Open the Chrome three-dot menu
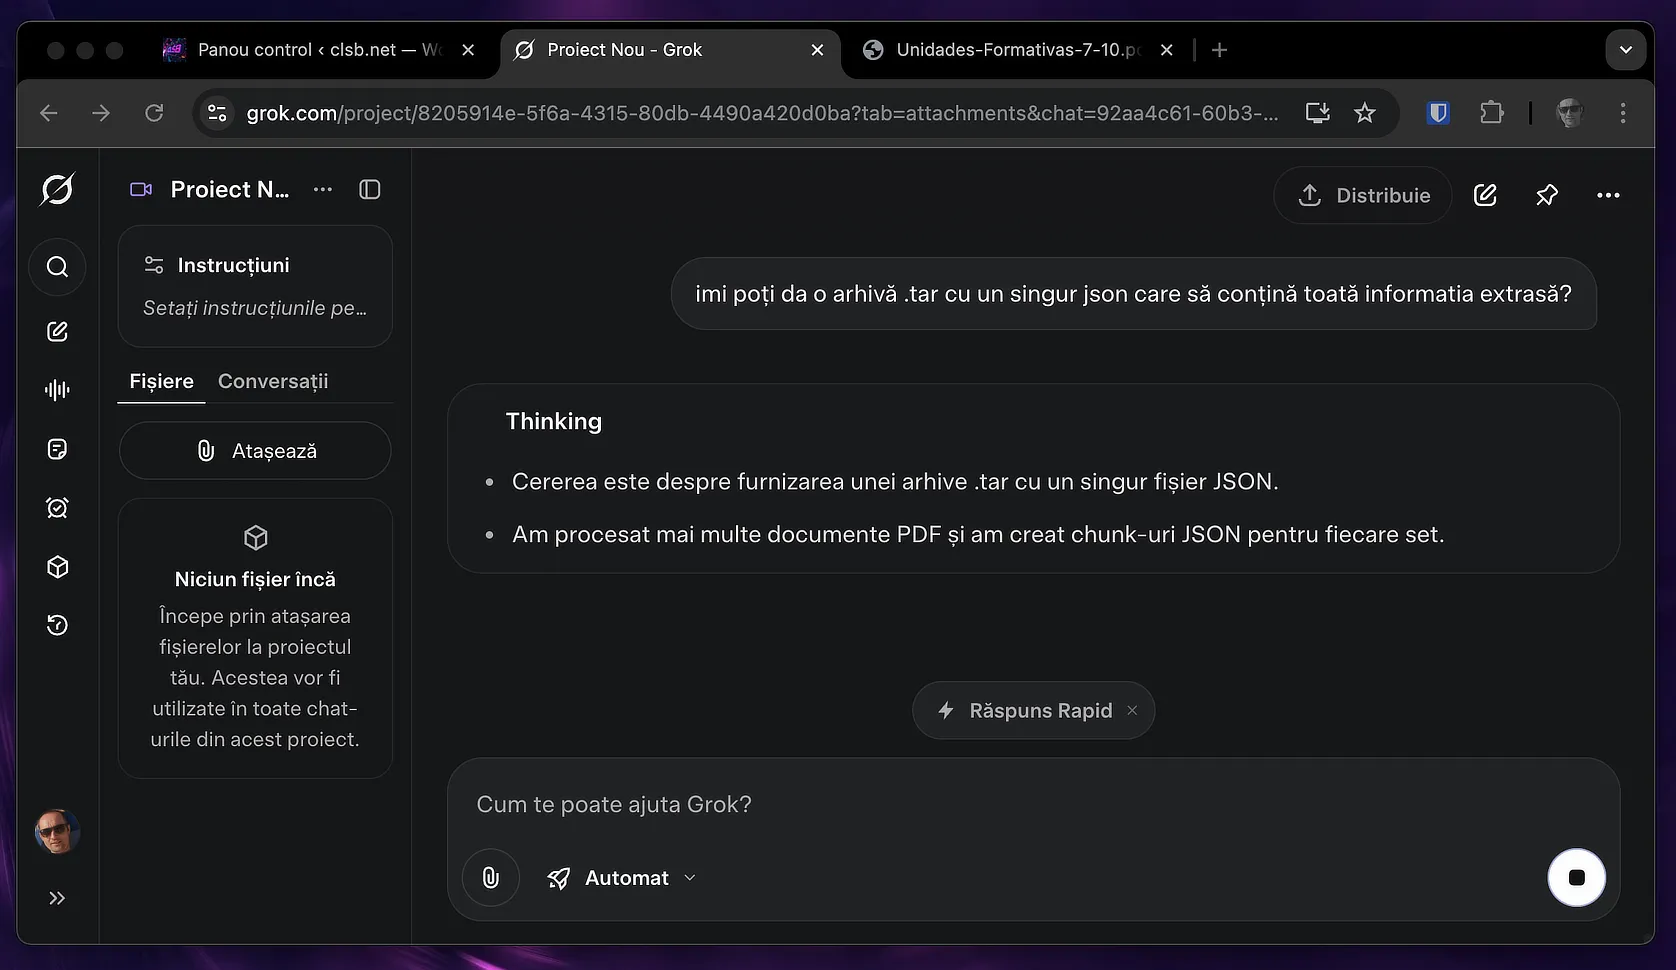This screenshot has width=1676, height=970. pyautogui.click(x=1623, y=113)
